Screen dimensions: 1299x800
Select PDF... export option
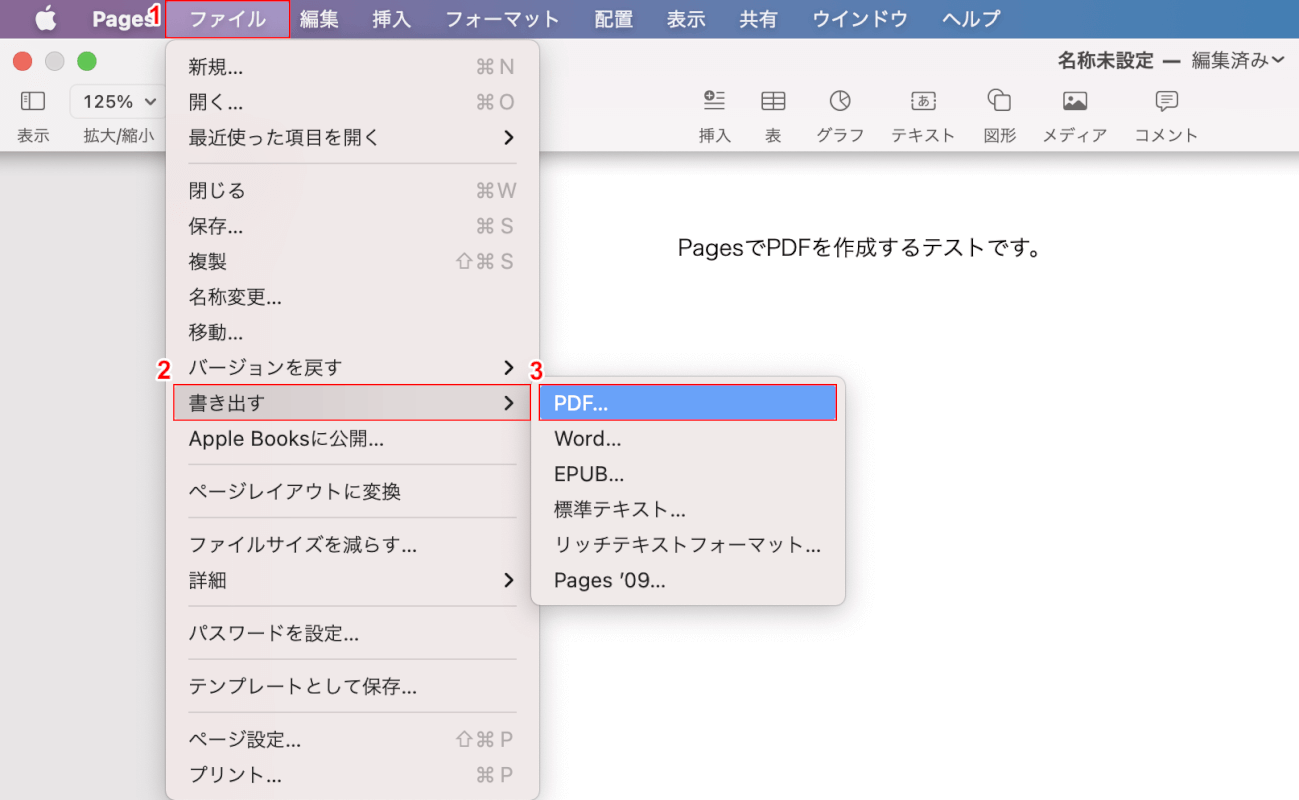click(688, 403)
